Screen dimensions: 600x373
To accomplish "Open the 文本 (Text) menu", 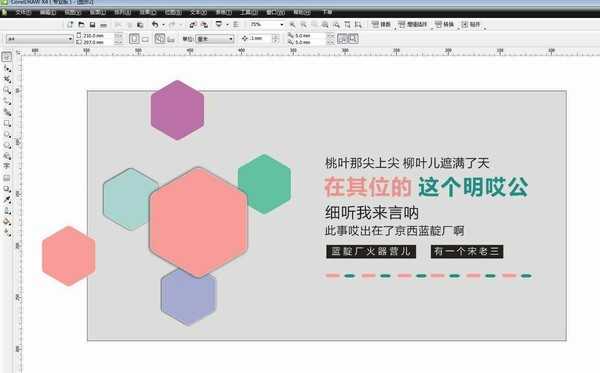I will [x=198, y=12].
